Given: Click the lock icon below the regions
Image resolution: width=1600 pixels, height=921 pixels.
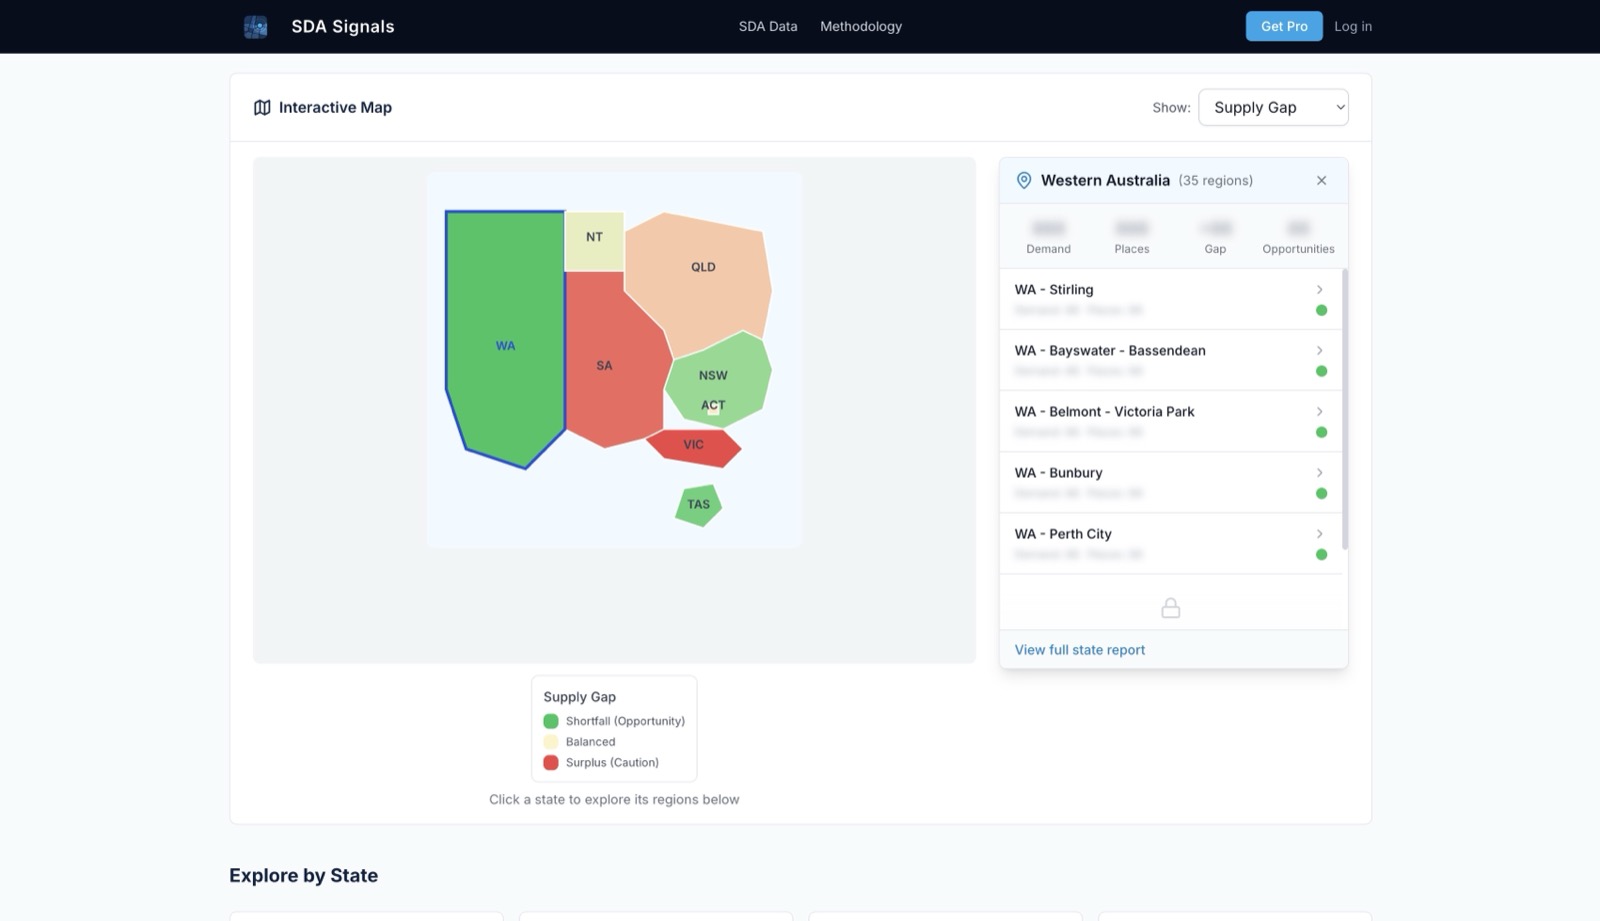Looking at the screenshot, I should [x=1170, y=608].
